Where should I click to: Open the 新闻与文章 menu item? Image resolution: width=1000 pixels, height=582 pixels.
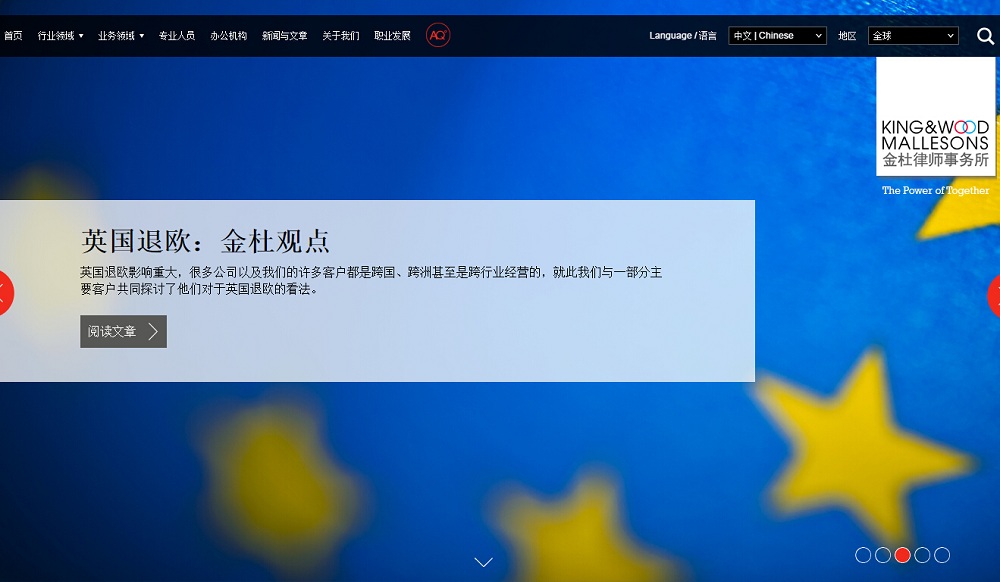click(284, 36)
